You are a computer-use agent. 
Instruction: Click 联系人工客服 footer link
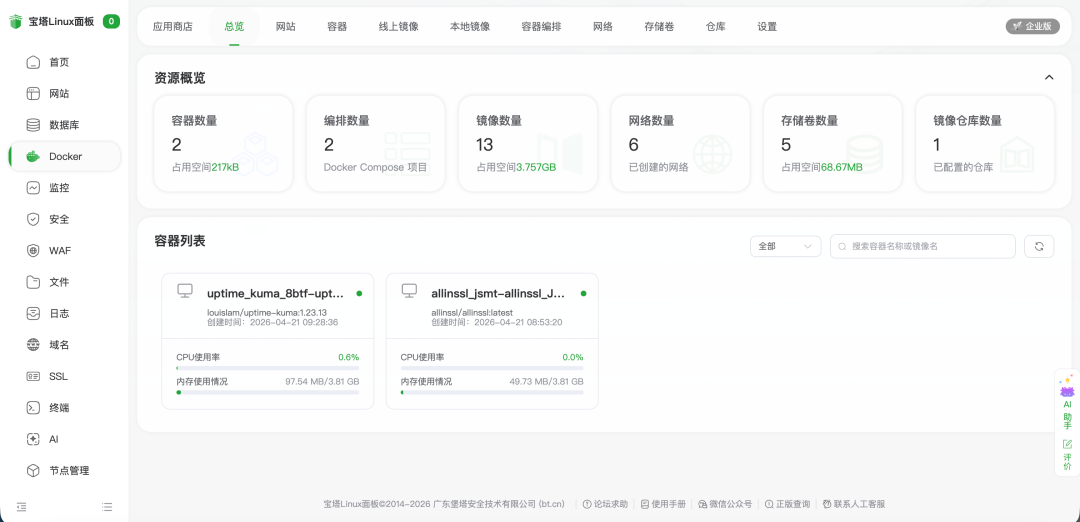point(853,504)
